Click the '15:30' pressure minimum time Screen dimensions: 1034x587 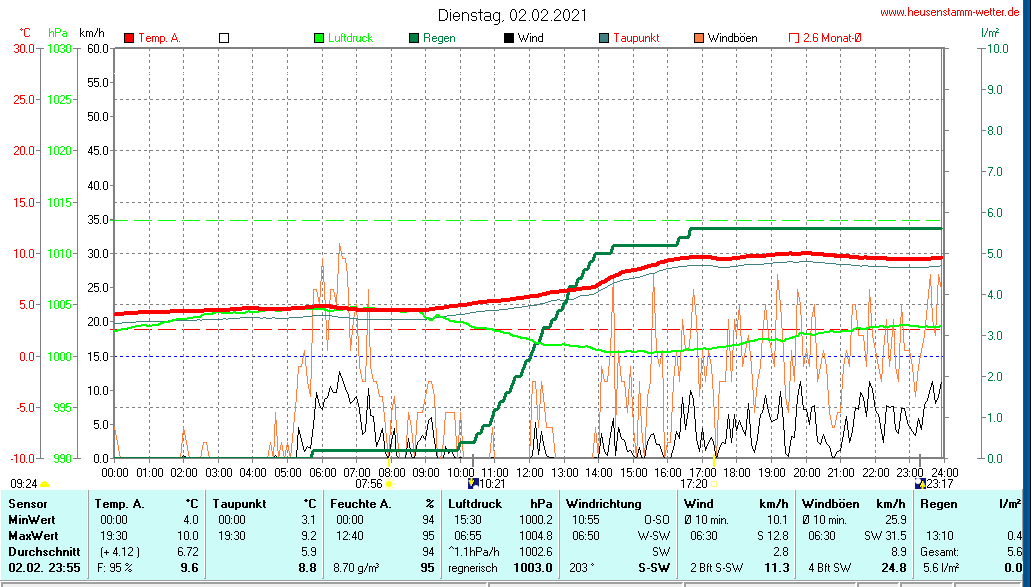(468, 520)
